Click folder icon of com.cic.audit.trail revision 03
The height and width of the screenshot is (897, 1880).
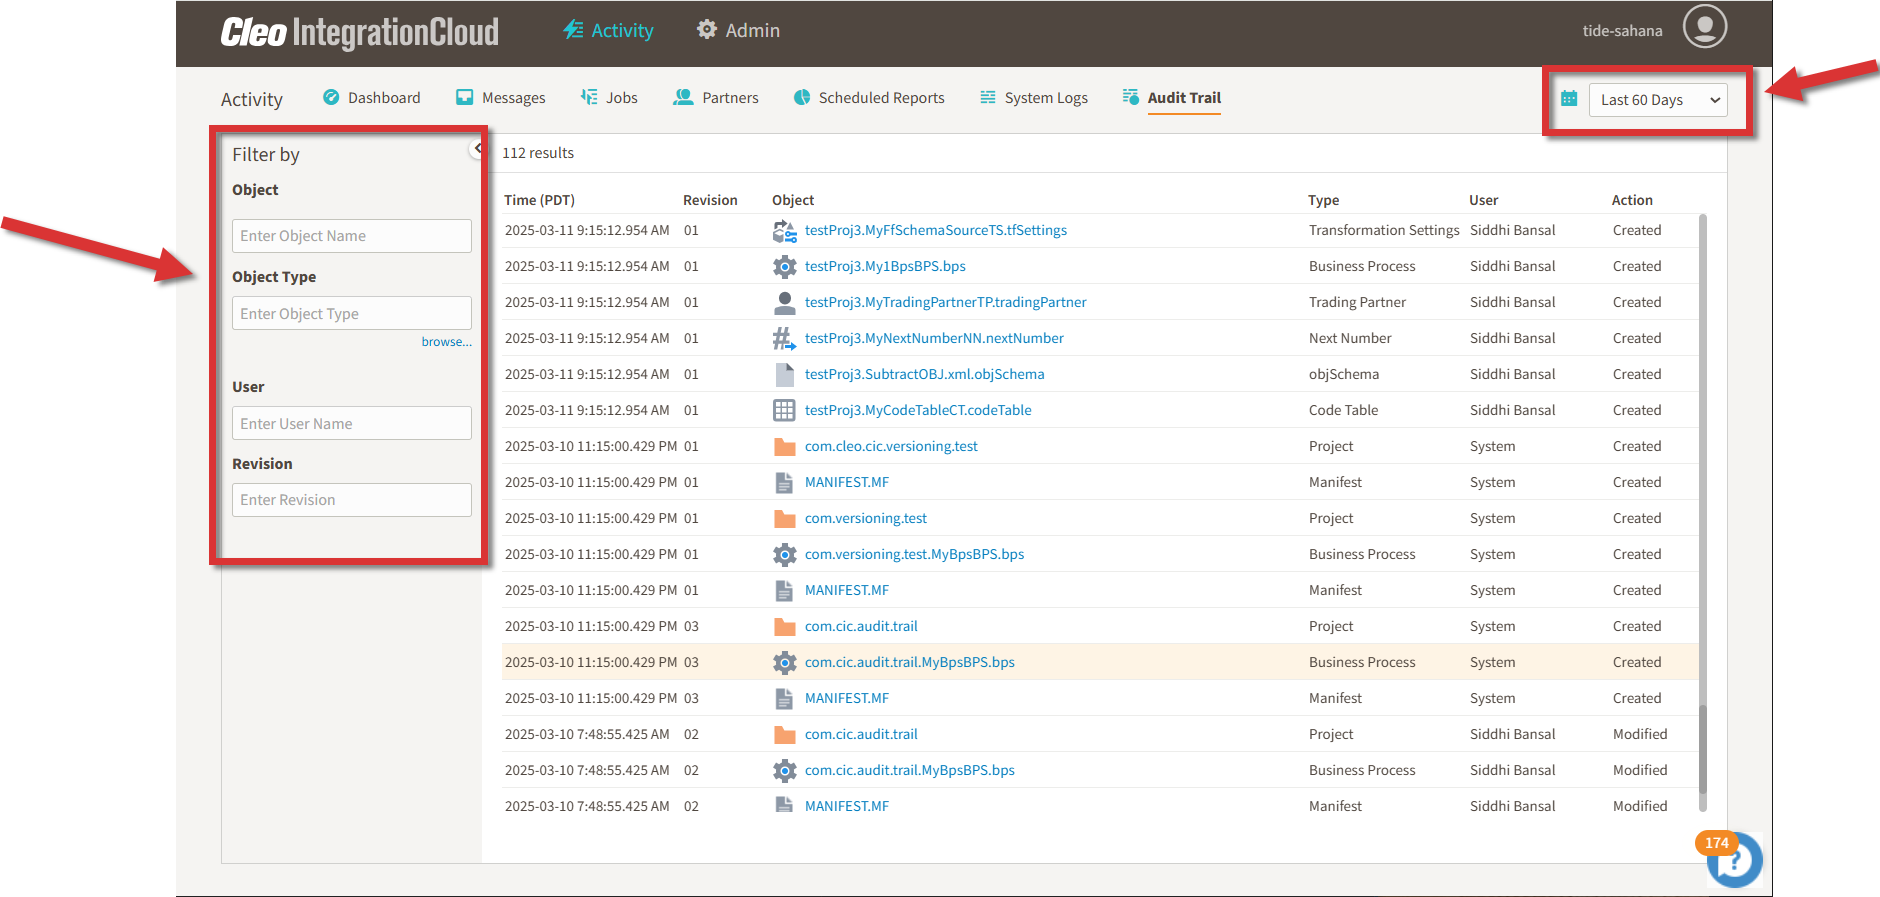tap(785, 627)
